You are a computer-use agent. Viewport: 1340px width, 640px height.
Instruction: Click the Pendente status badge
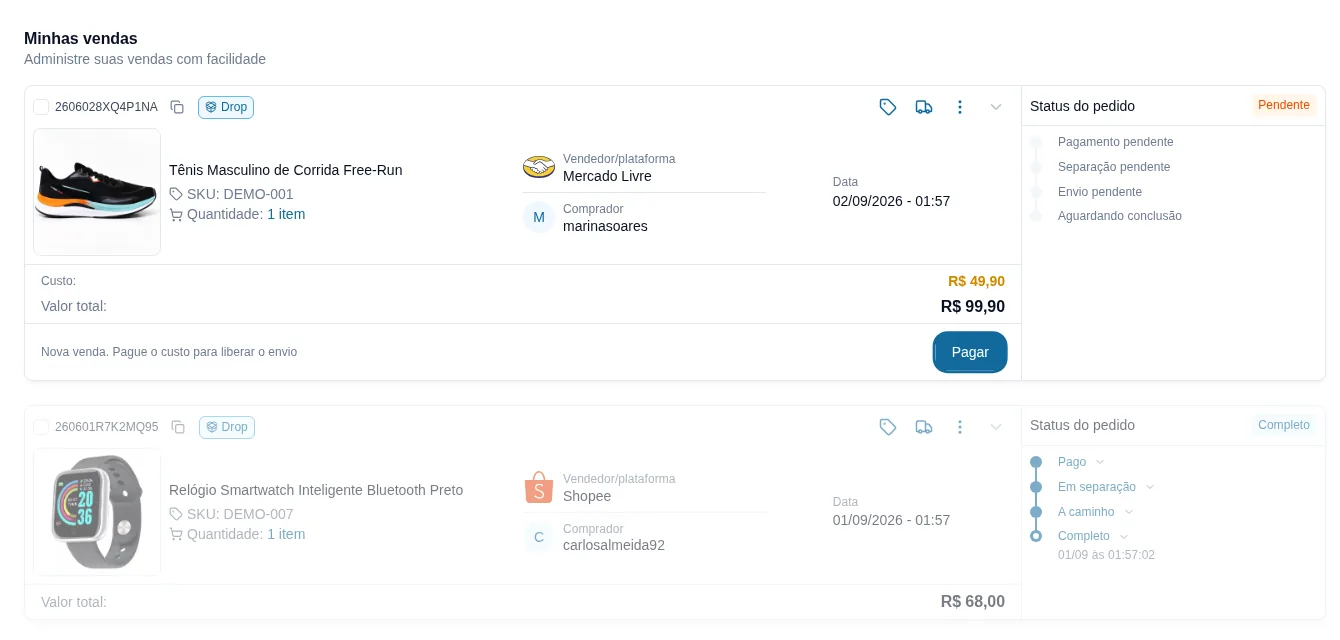1284,105
